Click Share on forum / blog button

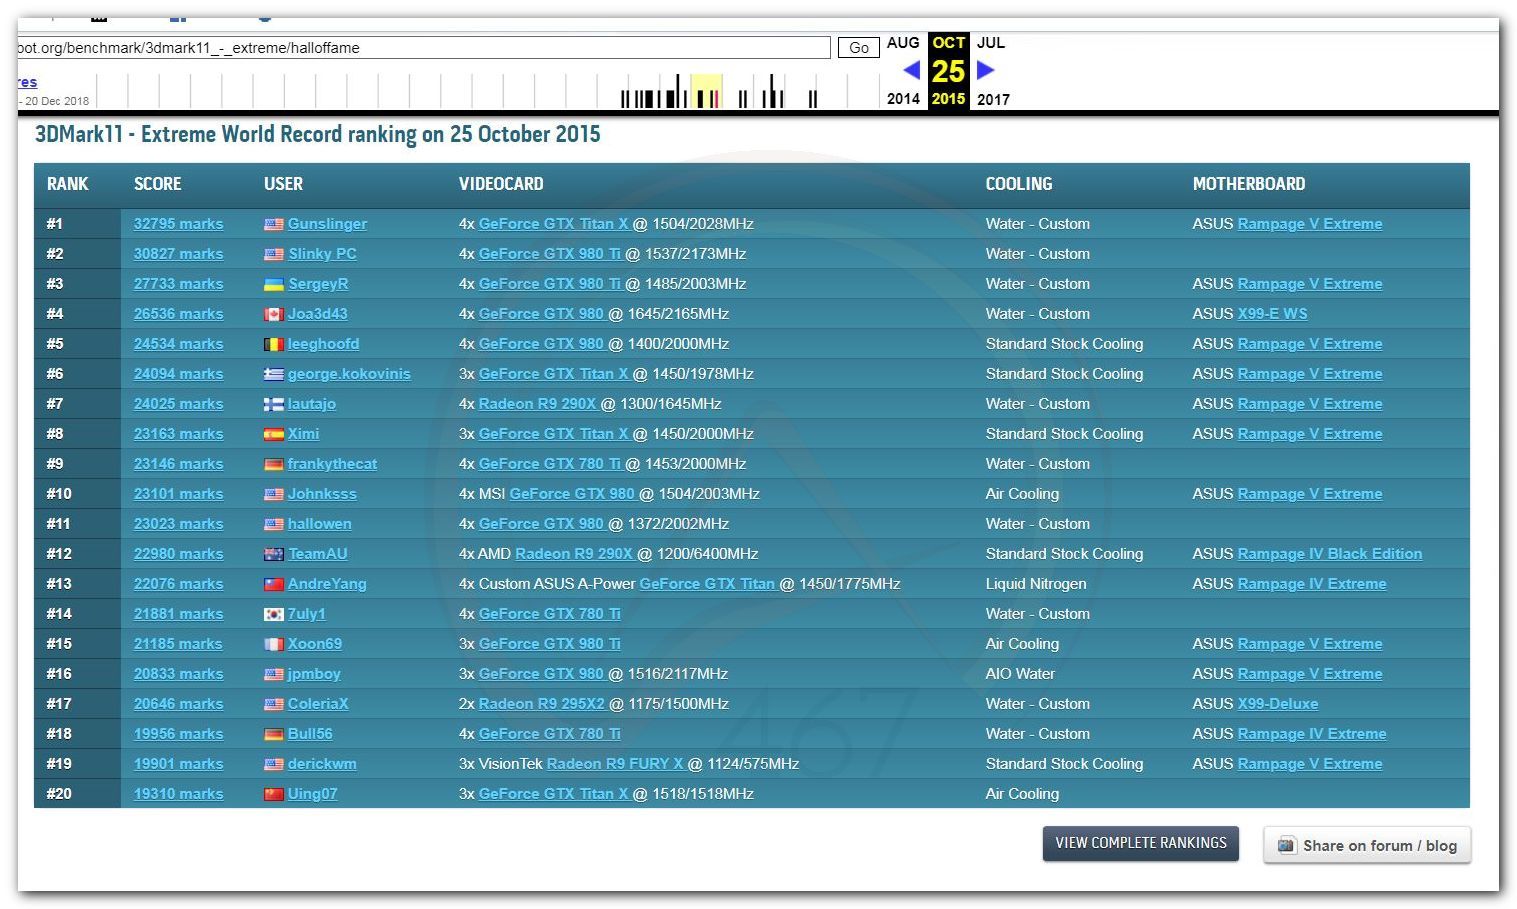1367,845
